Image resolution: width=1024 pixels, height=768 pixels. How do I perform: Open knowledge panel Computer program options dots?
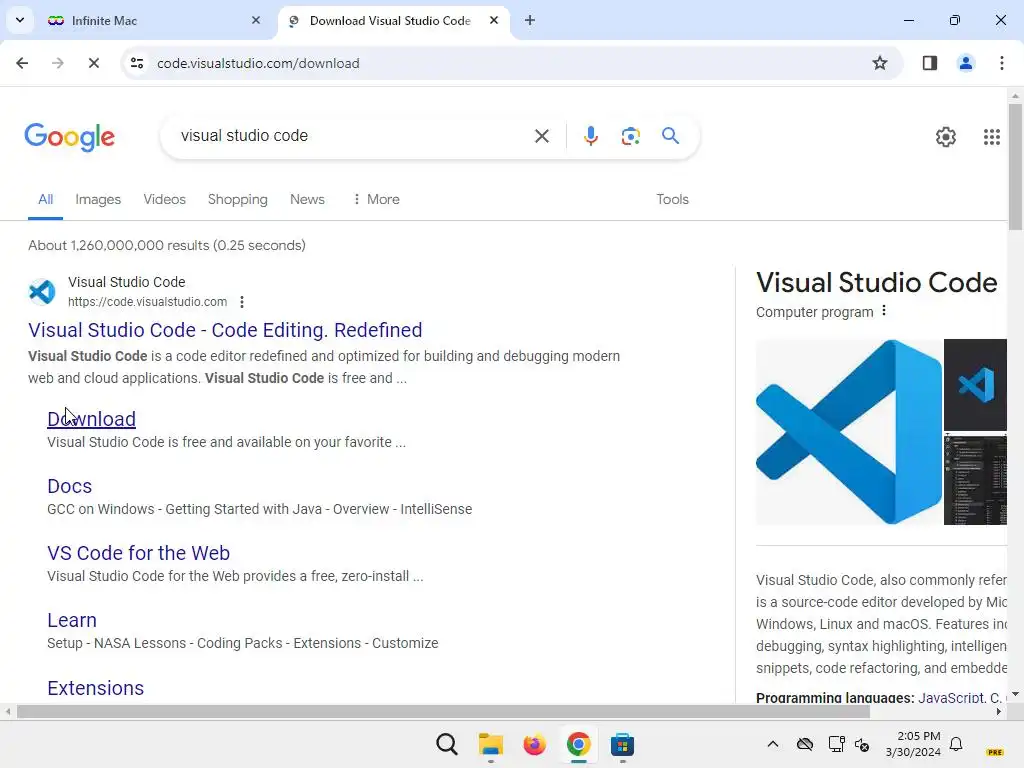(884, 311)
